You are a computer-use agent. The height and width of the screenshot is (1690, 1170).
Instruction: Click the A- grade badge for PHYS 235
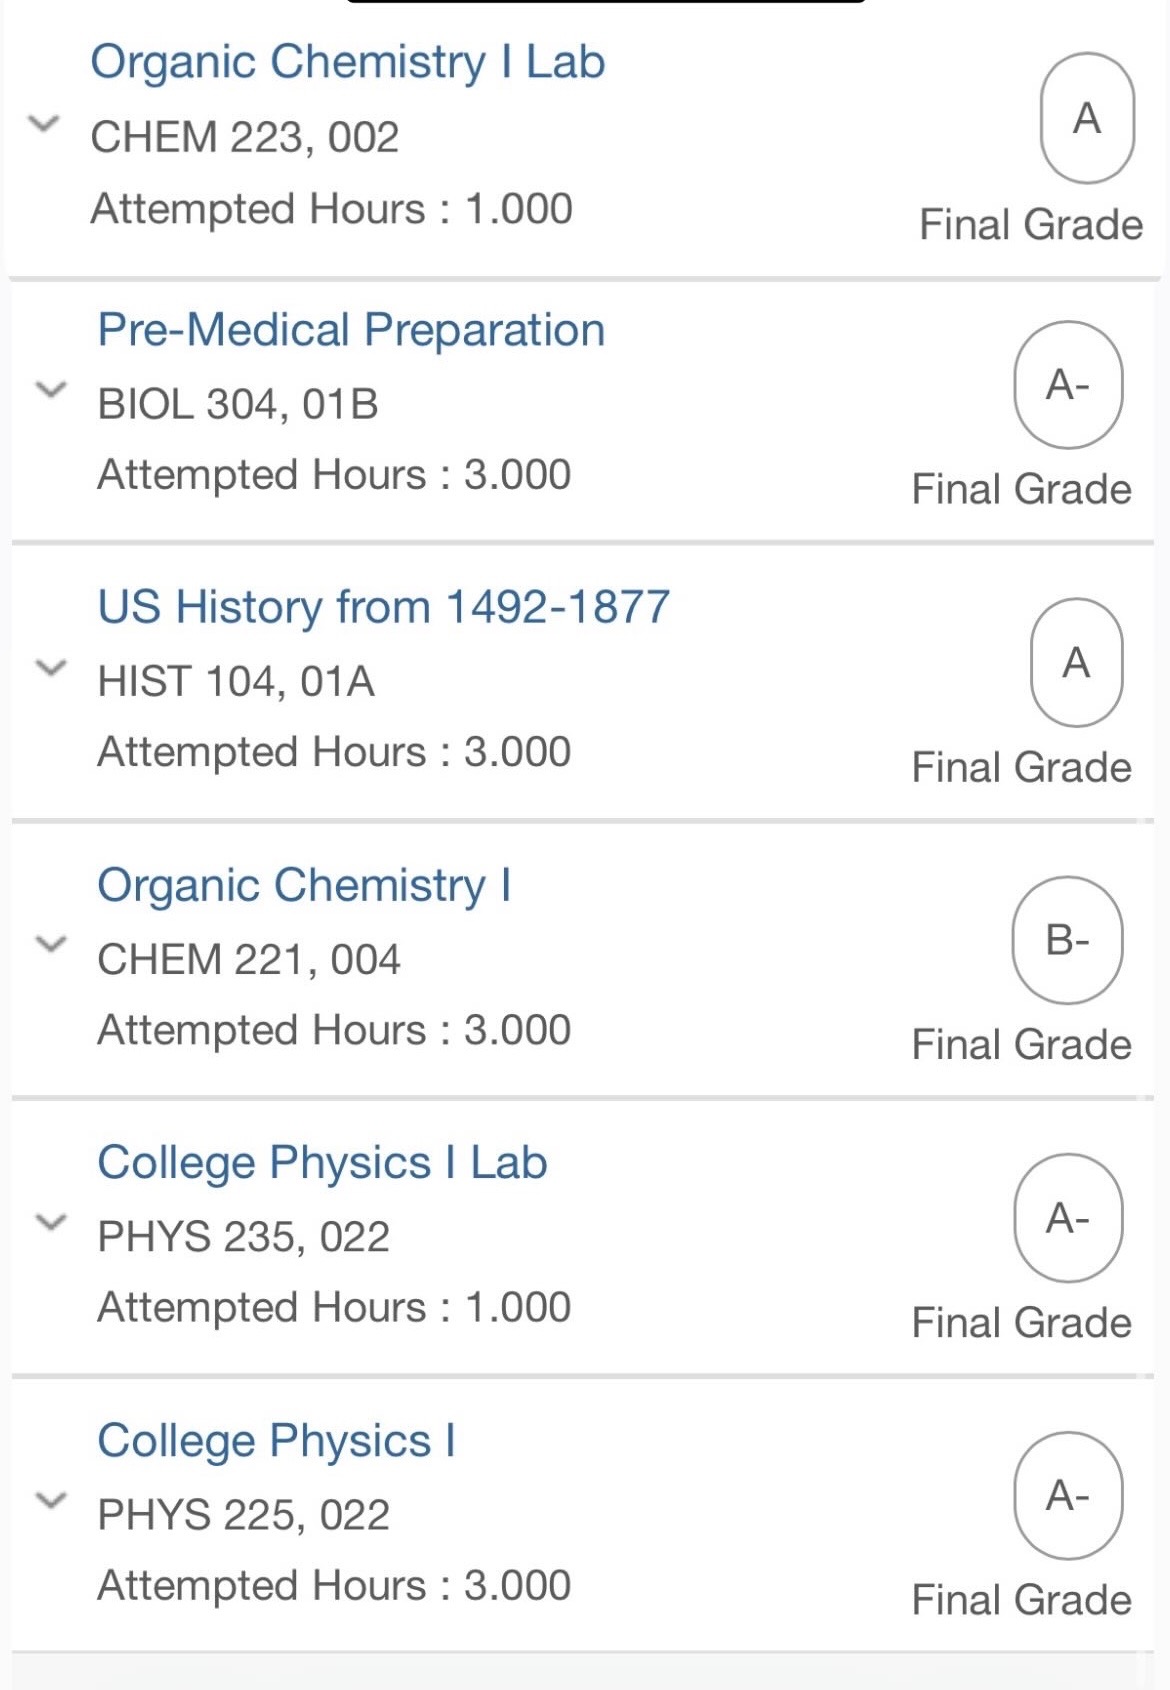[x=1068, y=1218]
